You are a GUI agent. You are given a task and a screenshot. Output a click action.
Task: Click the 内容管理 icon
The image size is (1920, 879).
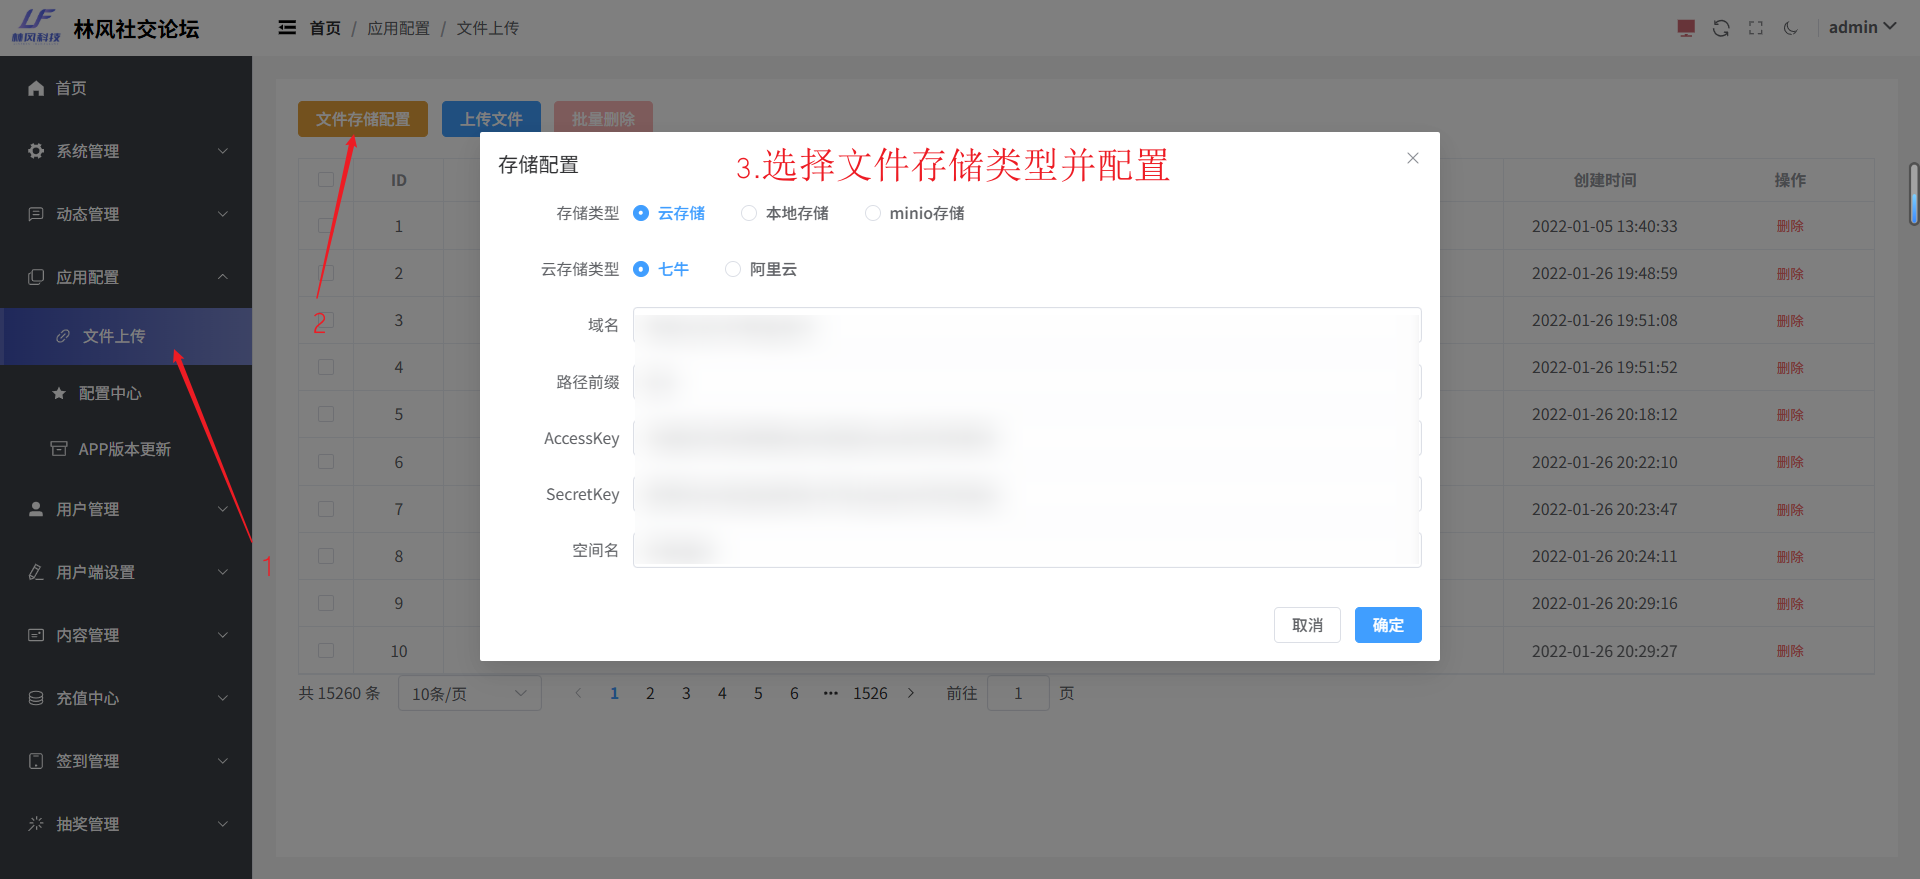[36, 635]
